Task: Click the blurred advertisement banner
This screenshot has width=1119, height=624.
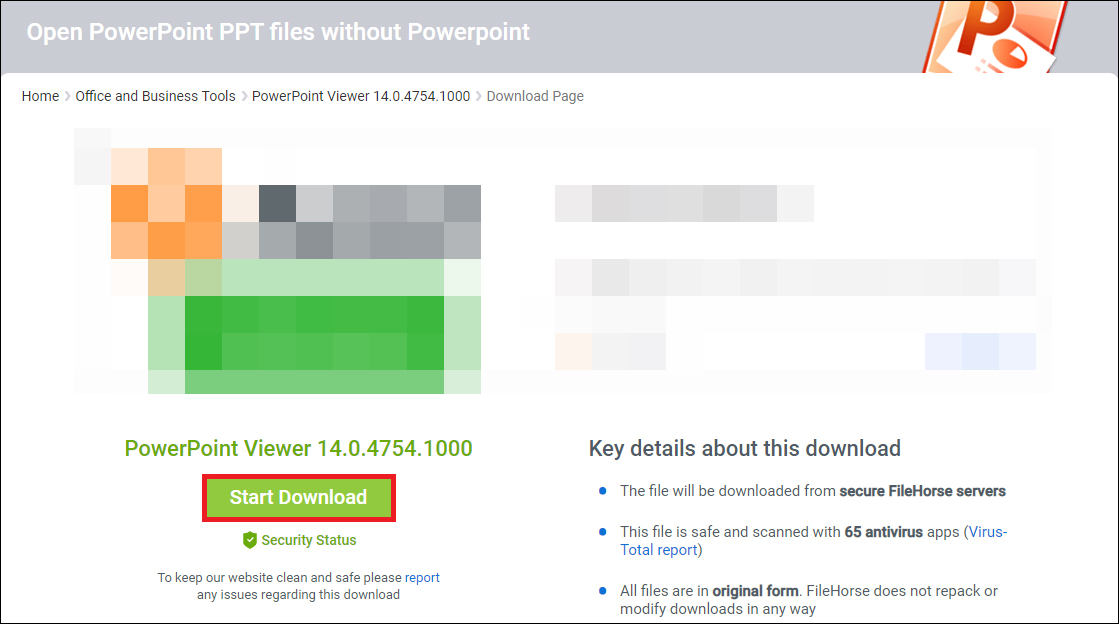Action: click(x=562, y=261)
